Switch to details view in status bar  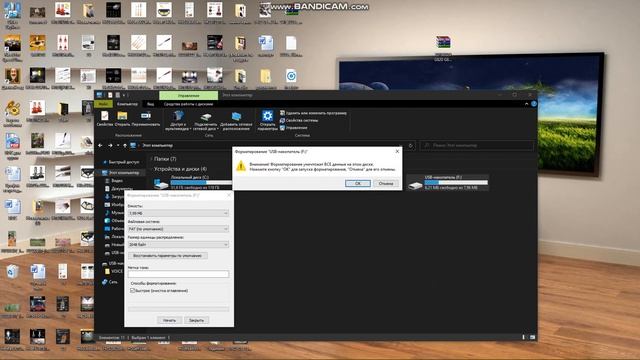click(x=524, y=337)
